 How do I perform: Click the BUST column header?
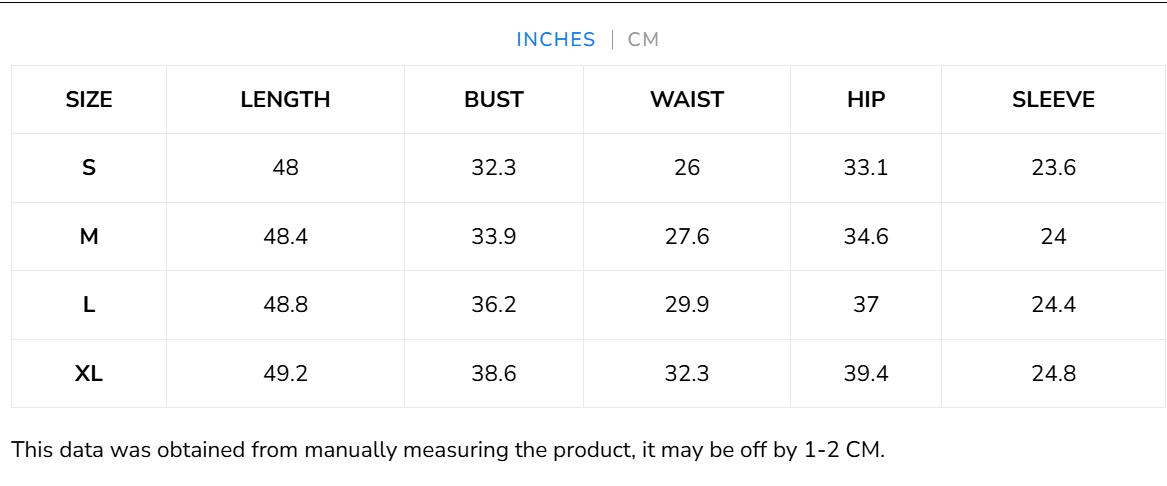pos(494,100)
